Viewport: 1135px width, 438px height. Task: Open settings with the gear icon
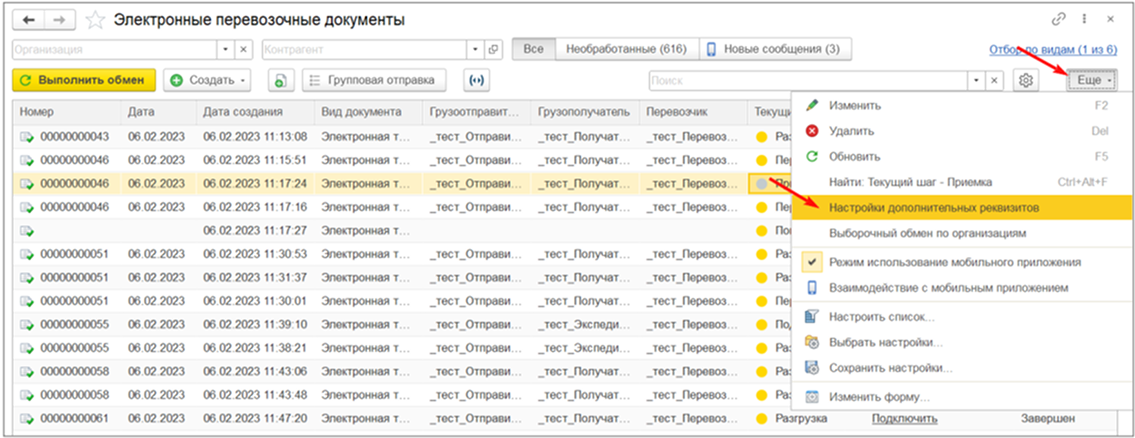(x=1025, y=80)
